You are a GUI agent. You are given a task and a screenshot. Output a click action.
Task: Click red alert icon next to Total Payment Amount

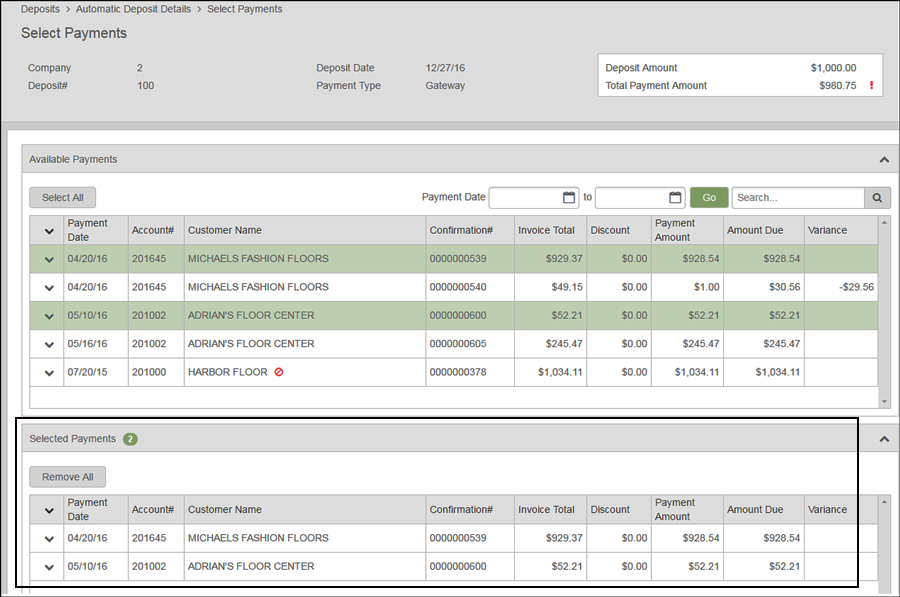coord(870,86)
